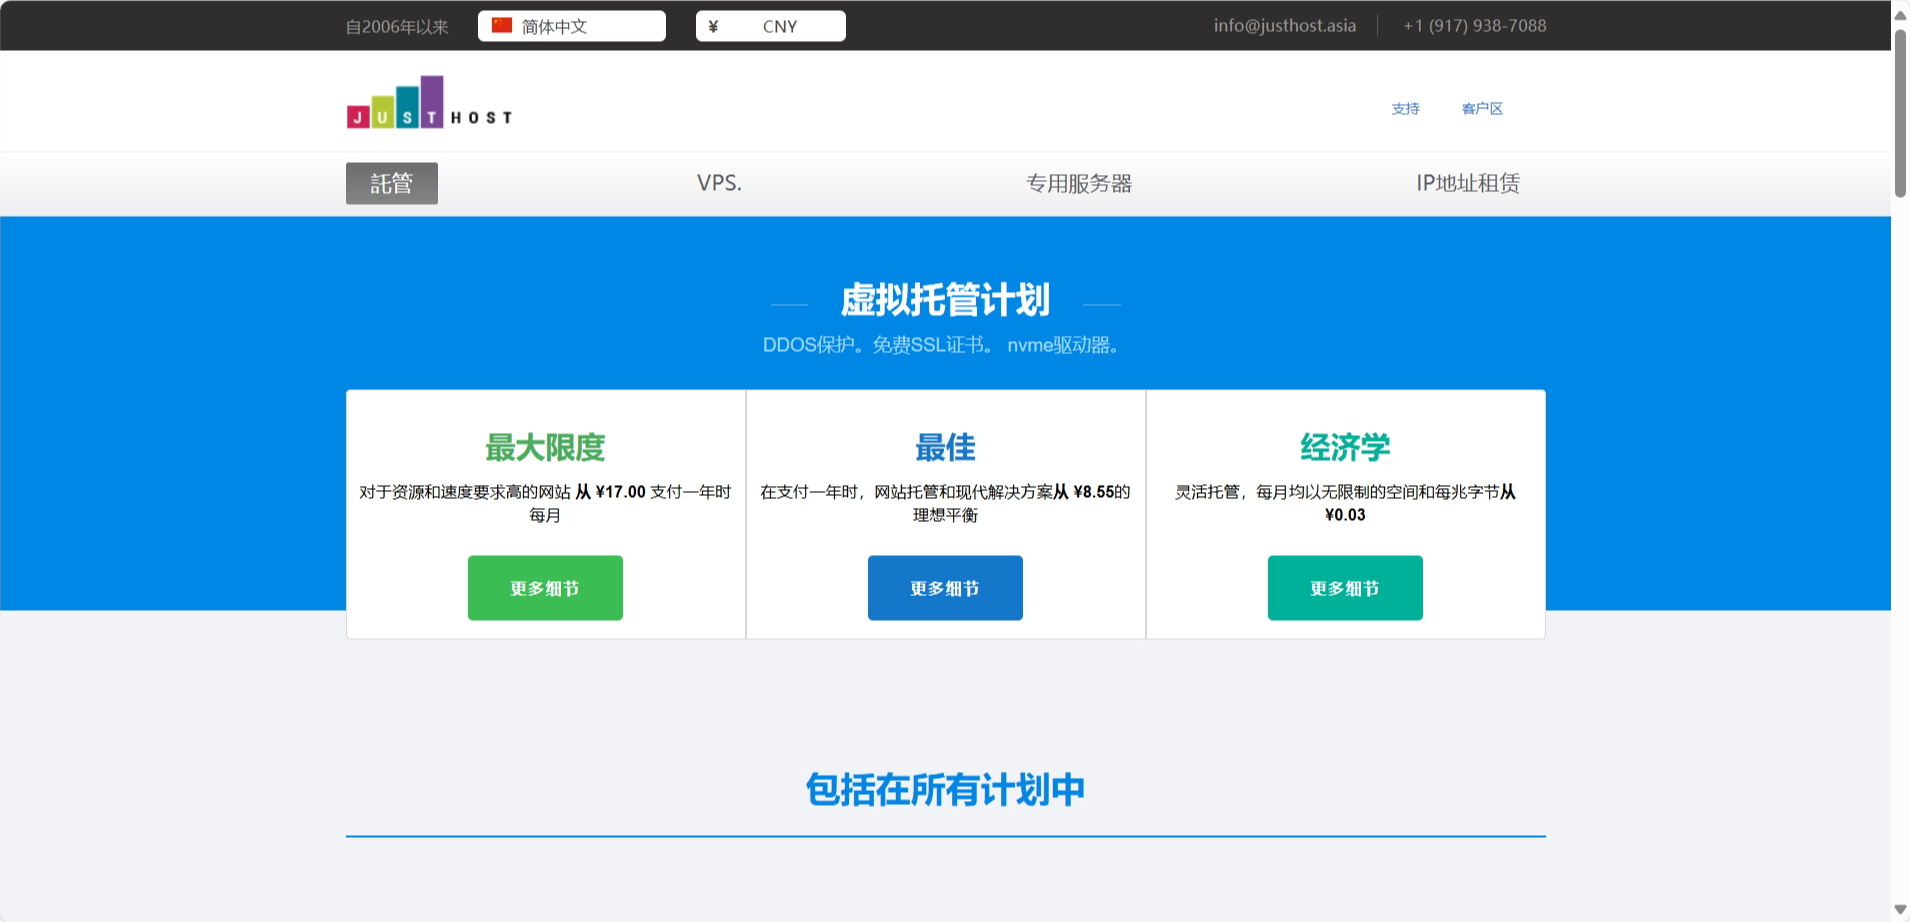Click the +1 (917) 938-7088 phone number

click(x=1475, y=25)
